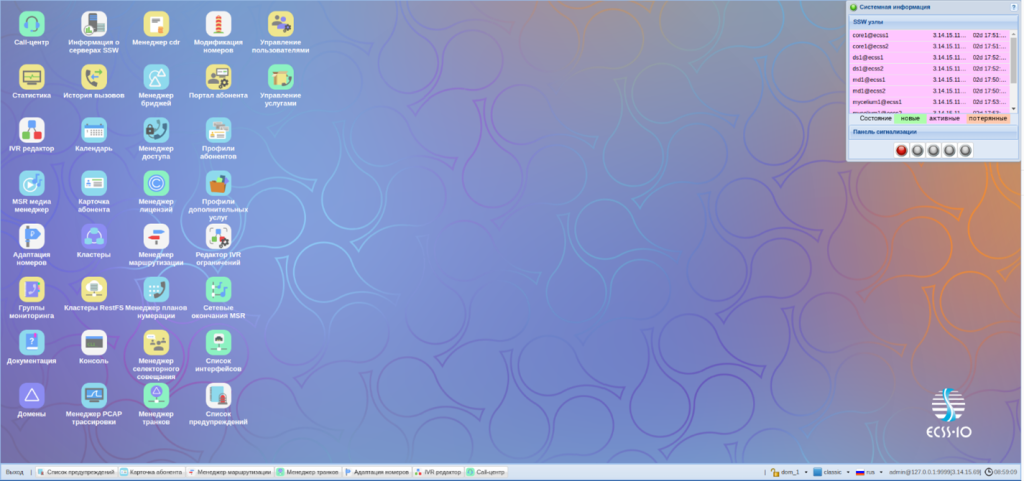Click help button in Системная информация
1024x481 pixels.
point(1014,7)
